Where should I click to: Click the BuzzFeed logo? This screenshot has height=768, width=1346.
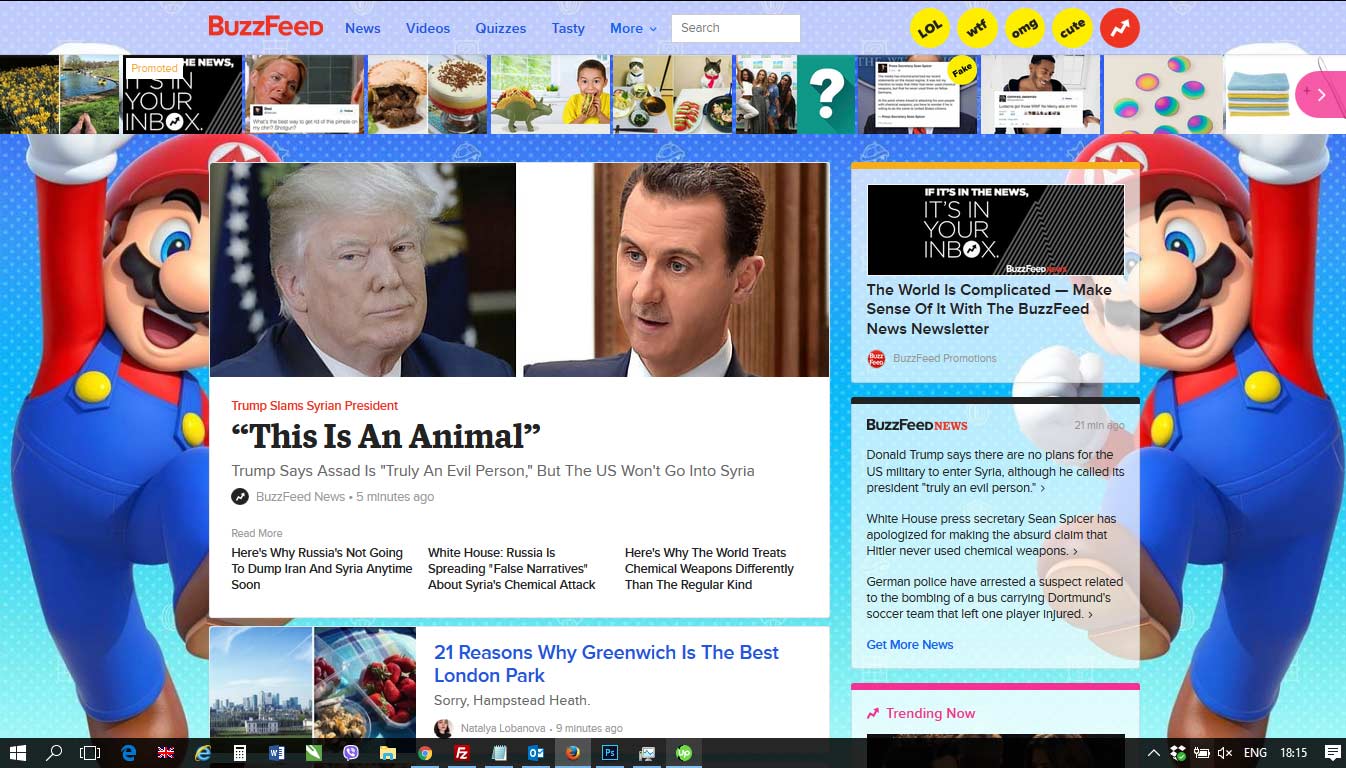pyautogui.click(x=266, y=27)
